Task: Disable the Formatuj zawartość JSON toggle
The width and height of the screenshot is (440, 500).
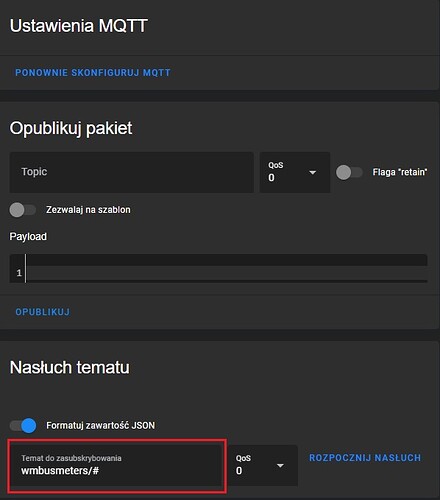Action: 23,426
